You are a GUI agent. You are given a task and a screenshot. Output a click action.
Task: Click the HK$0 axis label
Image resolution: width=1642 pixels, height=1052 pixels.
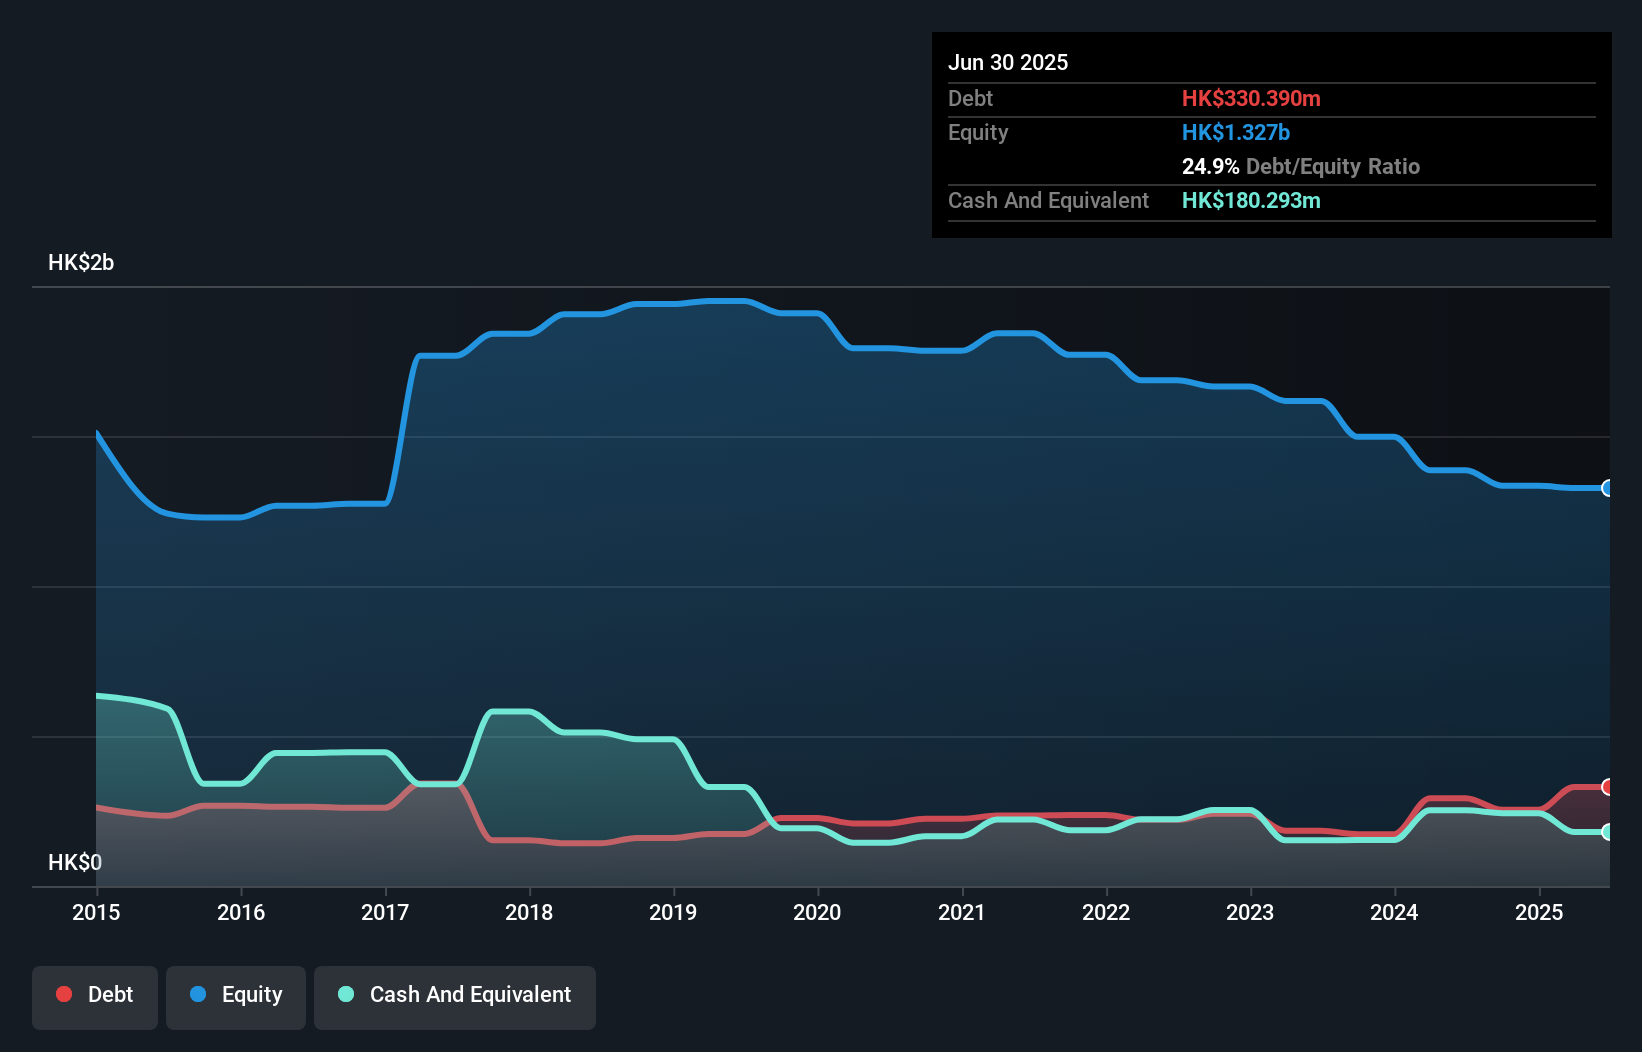(x=75, y=862)
